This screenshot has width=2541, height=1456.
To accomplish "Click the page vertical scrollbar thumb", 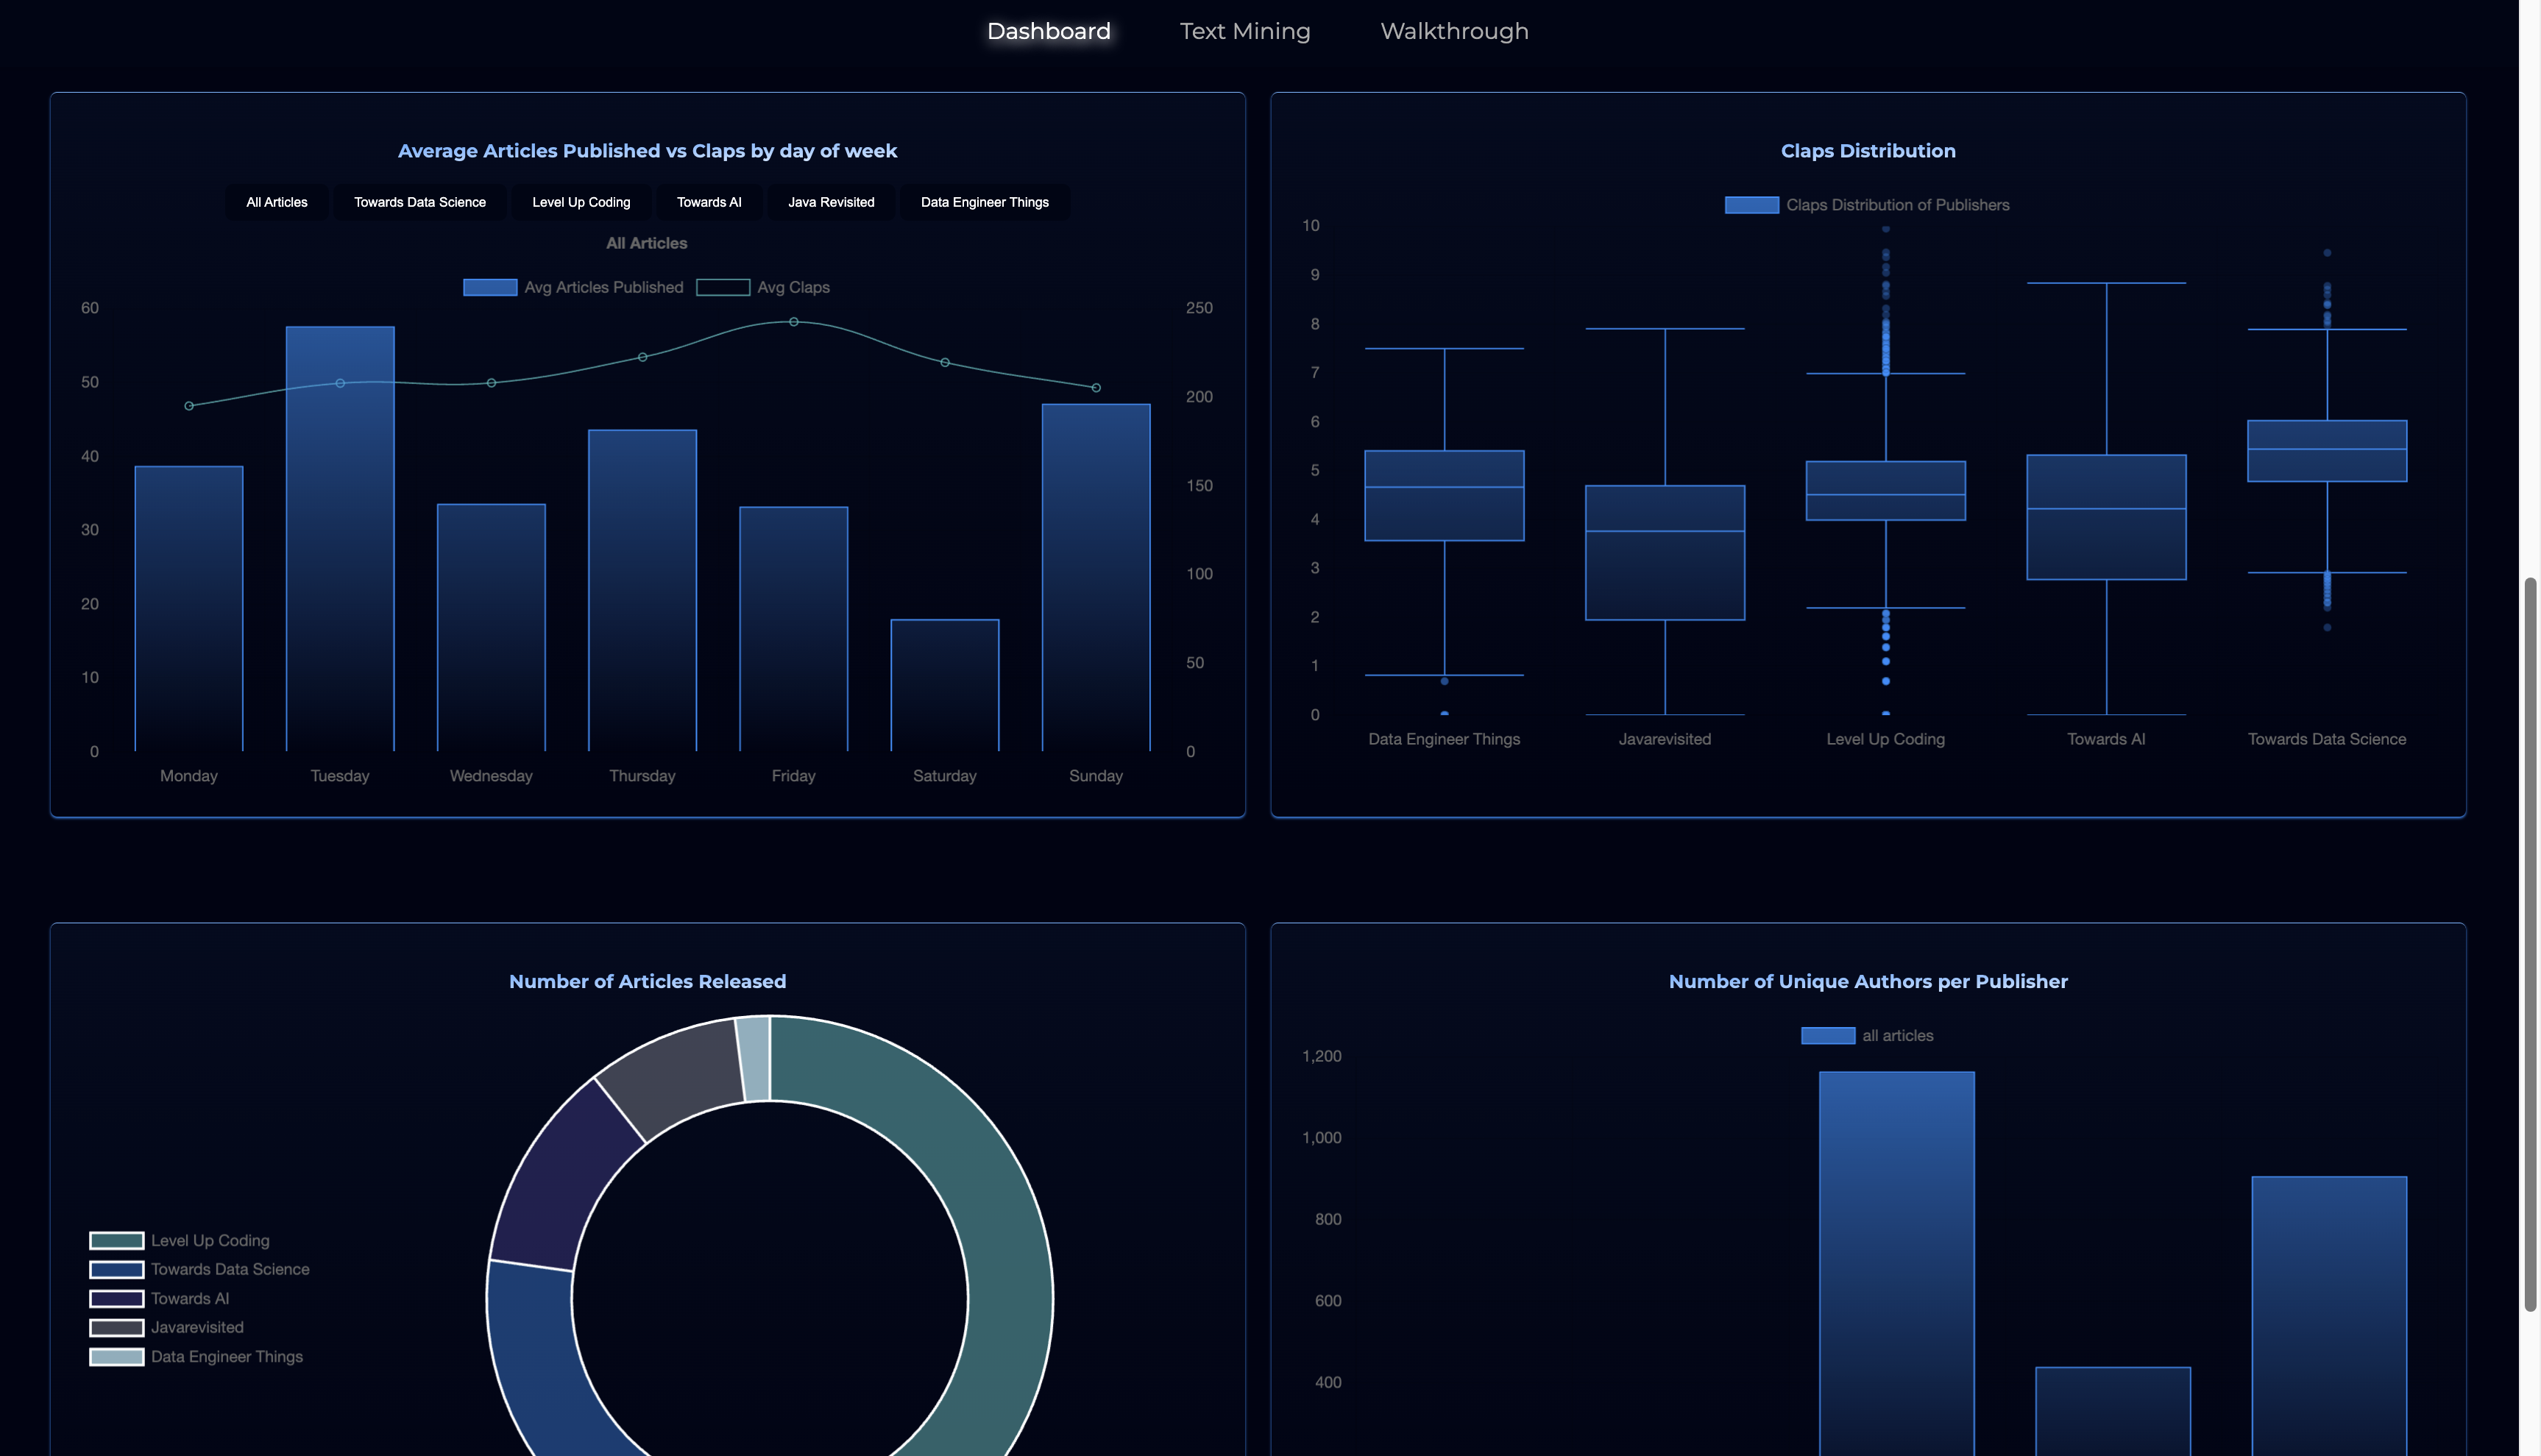I will [x=2529, y=944].
